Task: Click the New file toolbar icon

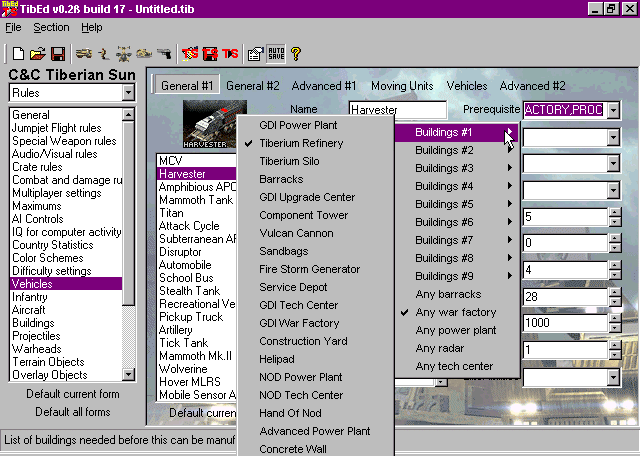Action: coord(18,53)
